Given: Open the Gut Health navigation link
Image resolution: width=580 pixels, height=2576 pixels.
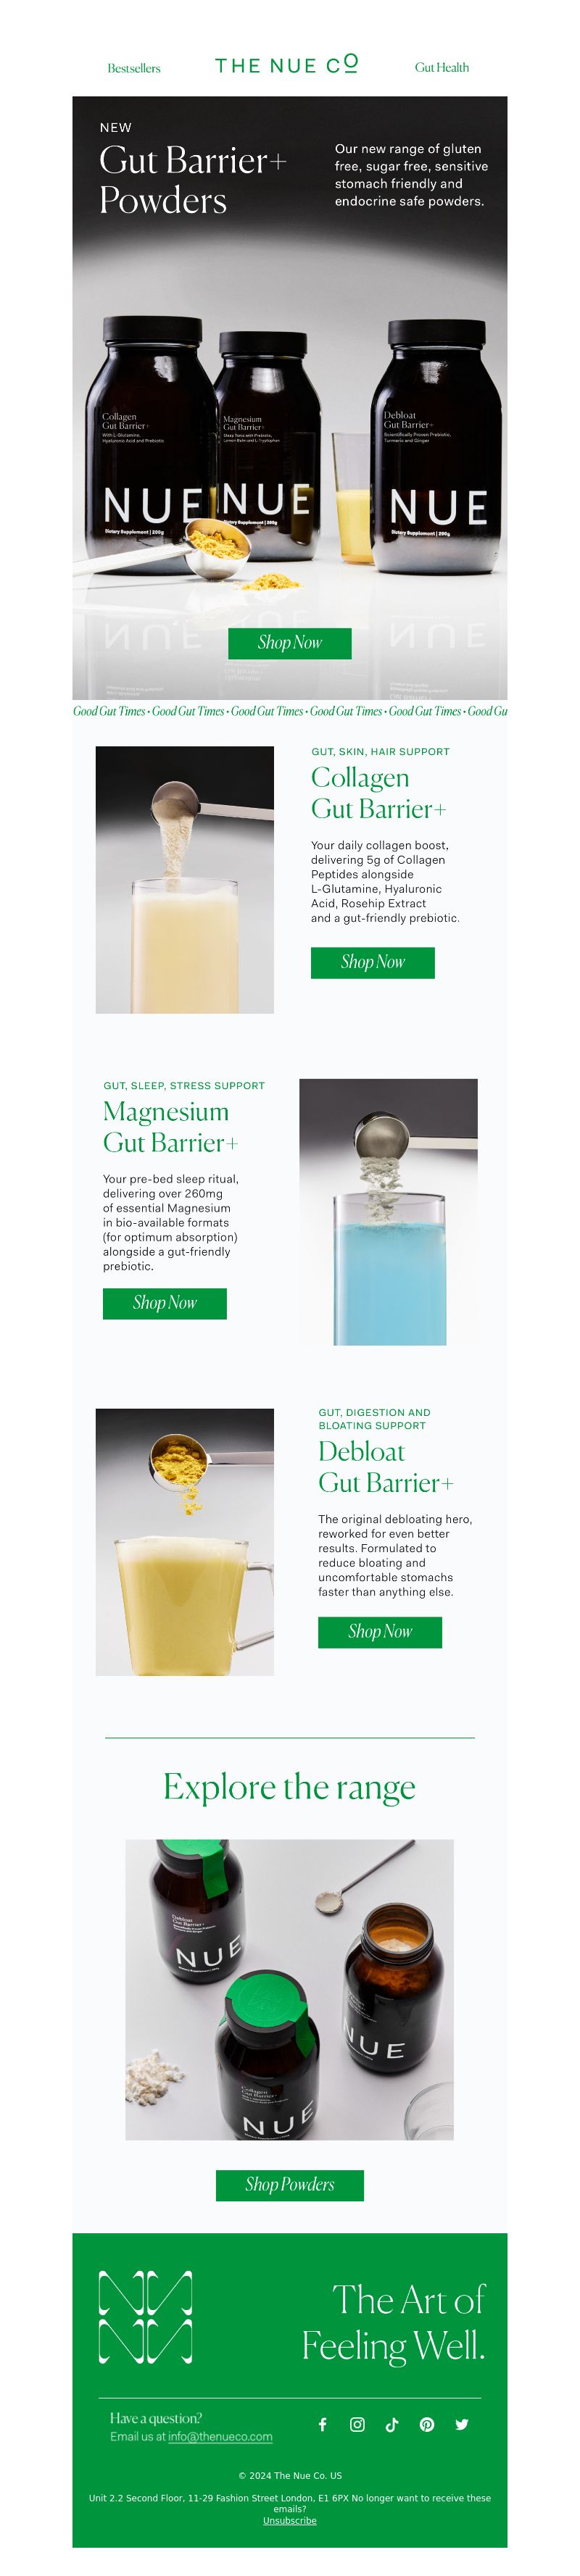Looking at the screenshot, I should 442,68.
